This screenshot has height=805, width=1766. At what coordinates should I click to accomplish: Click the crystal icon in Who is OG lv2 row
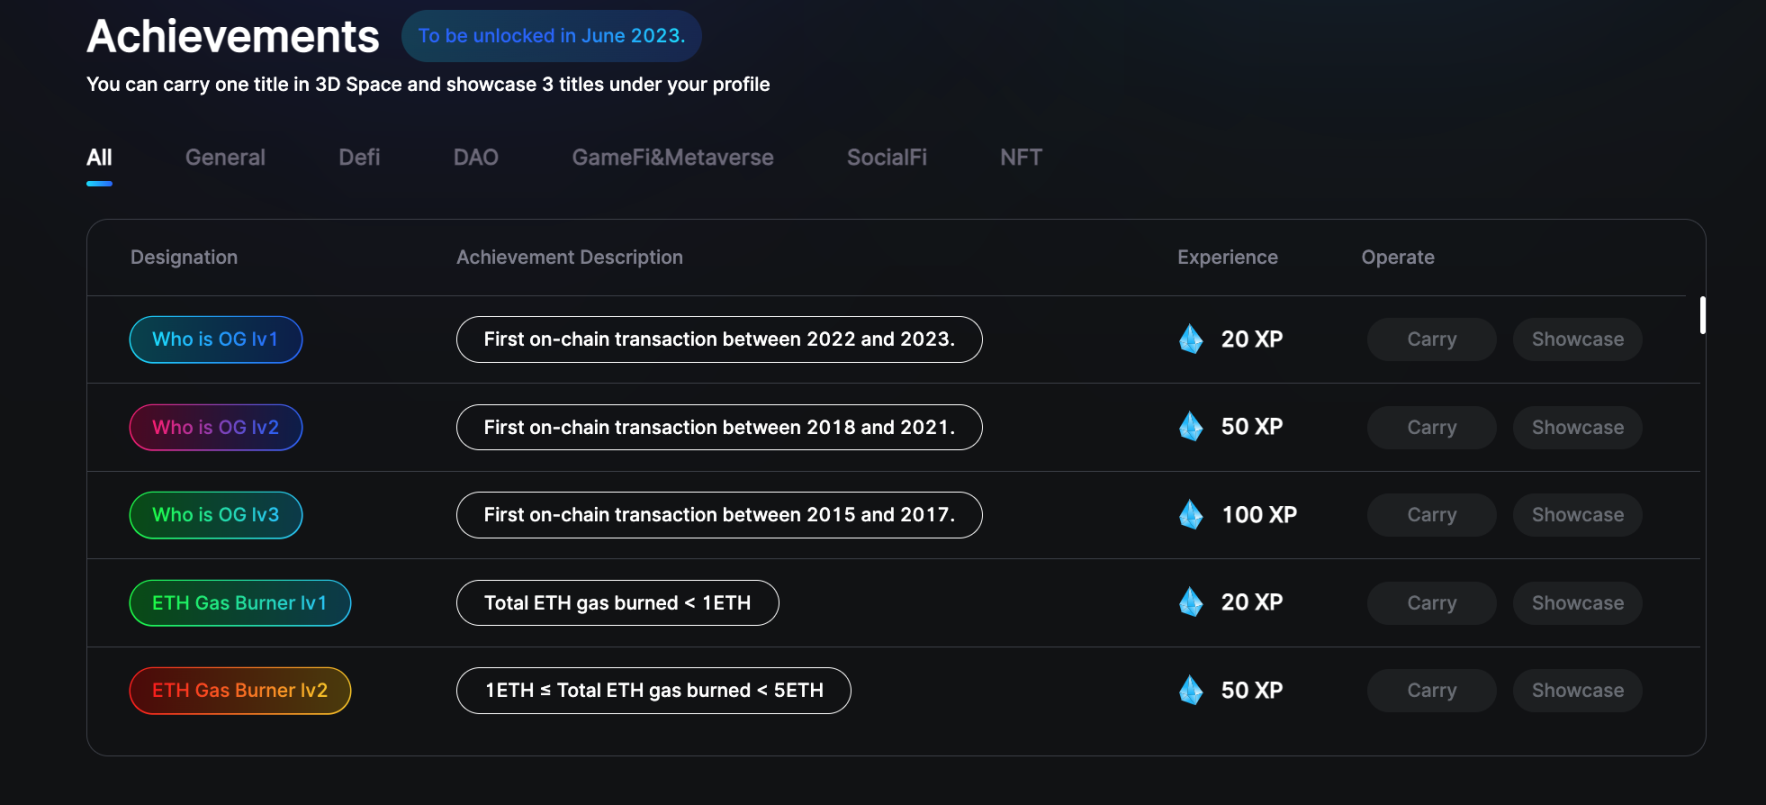(x=1190, y=427)
